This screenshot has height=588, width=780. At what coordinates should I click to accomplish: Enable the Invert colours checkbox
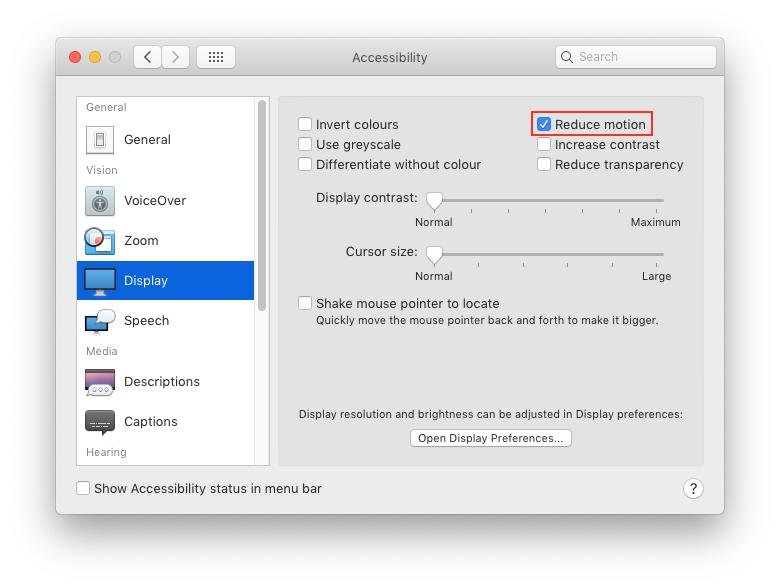(x=305, y=125)
